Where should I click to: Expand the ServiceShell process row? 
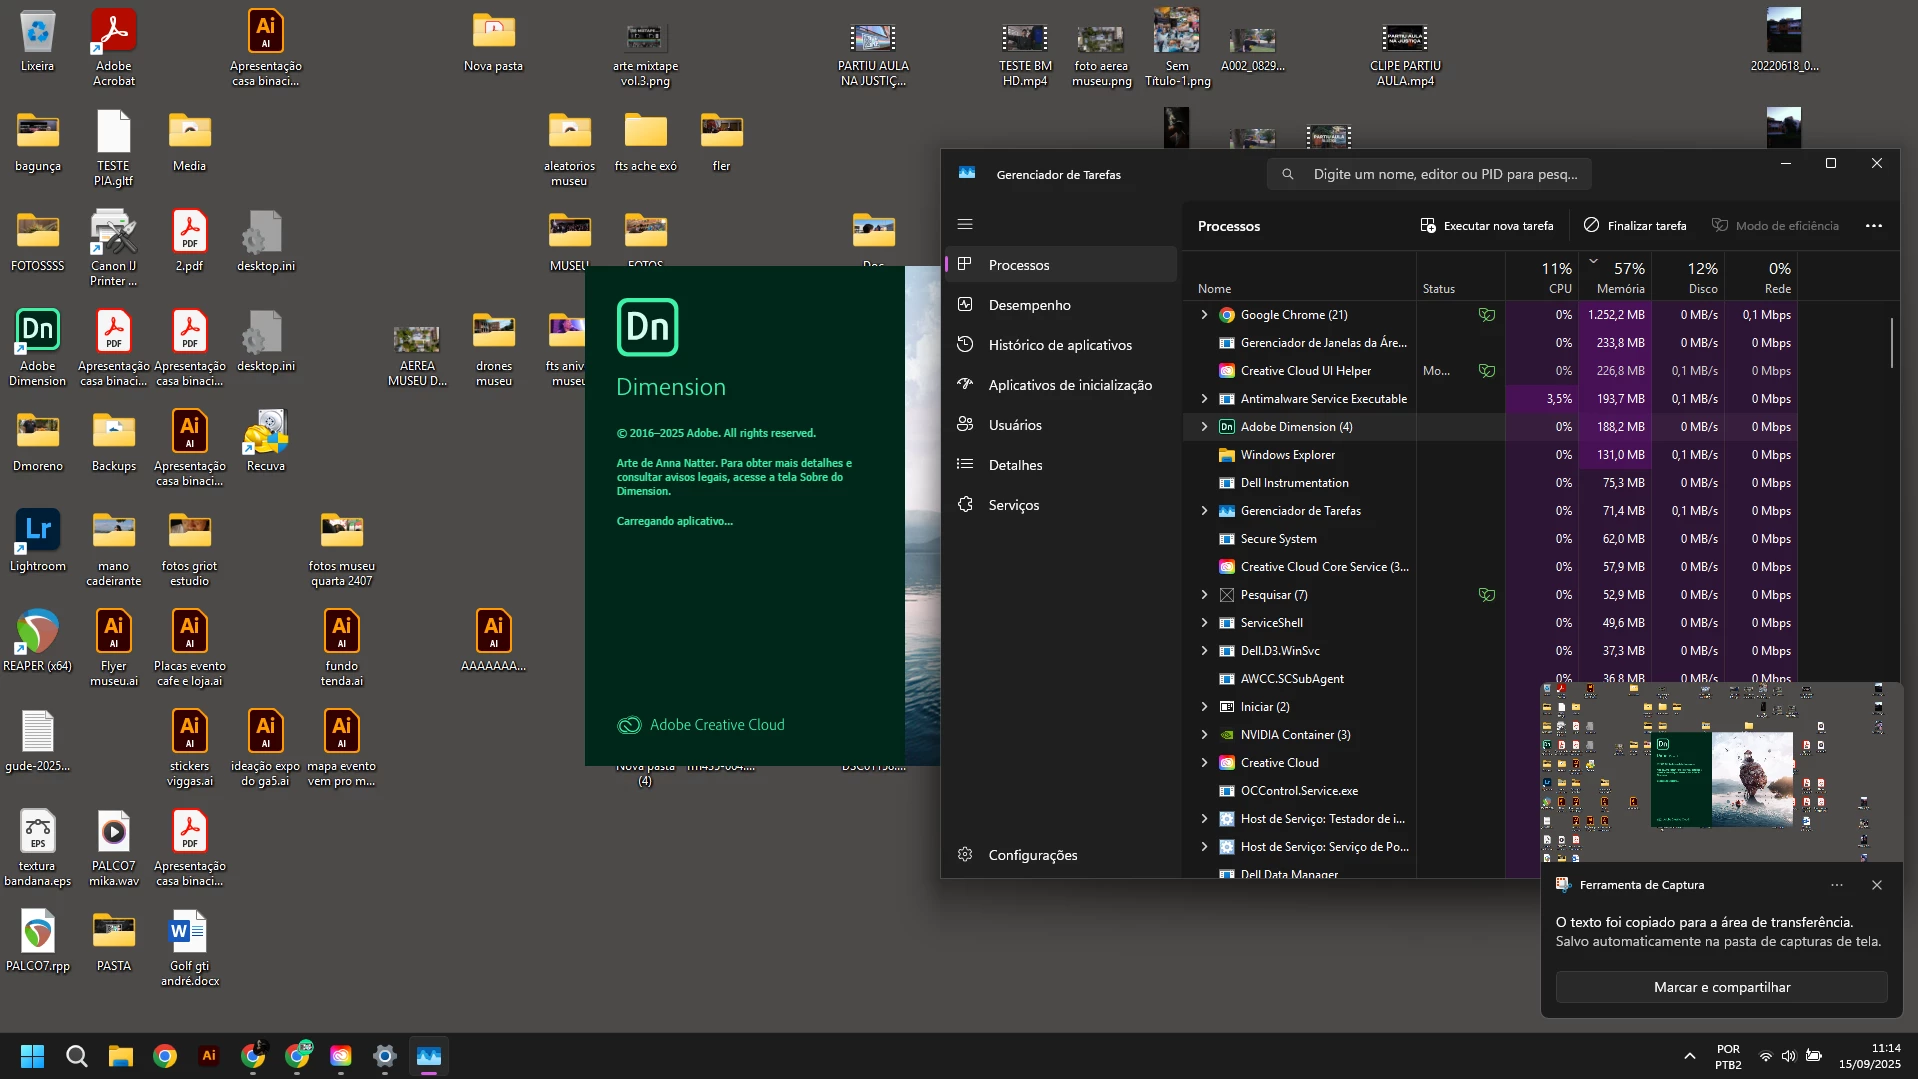coord(1204,623)
